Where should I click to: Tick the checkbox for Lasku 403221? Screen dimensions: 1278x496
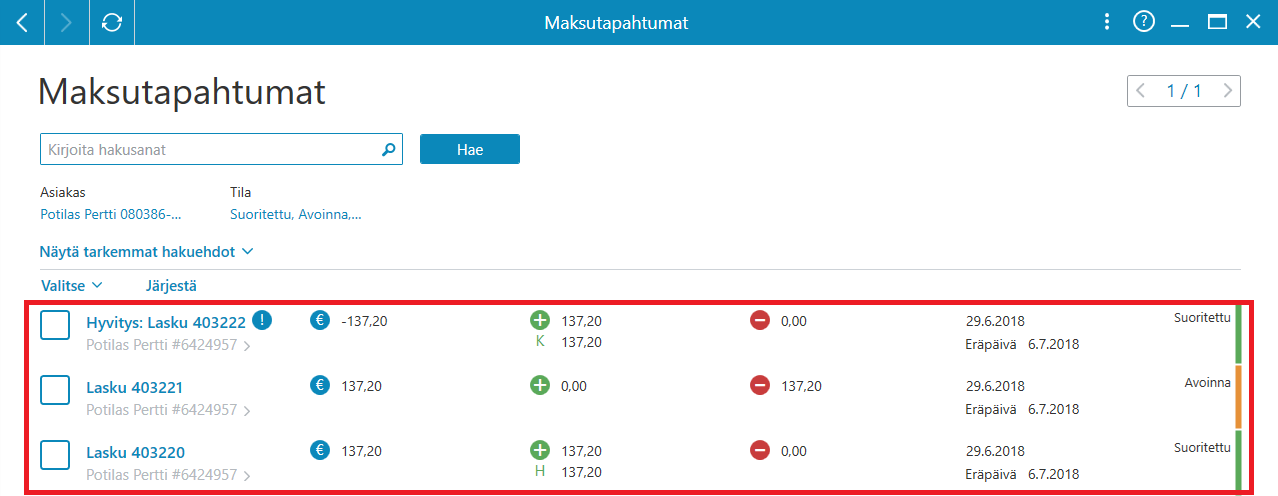[55, 390]
